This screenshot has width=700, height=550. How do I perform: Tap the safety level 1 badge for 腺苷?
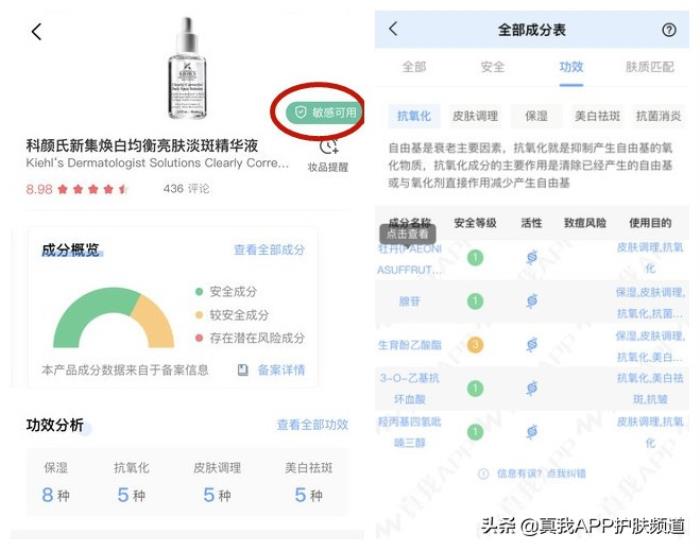click(475, 301)
